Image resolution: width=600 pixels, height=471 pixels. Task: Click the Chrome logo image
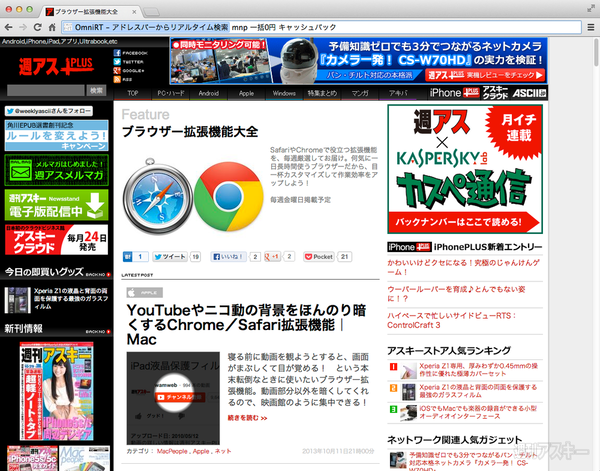[229, 196]
